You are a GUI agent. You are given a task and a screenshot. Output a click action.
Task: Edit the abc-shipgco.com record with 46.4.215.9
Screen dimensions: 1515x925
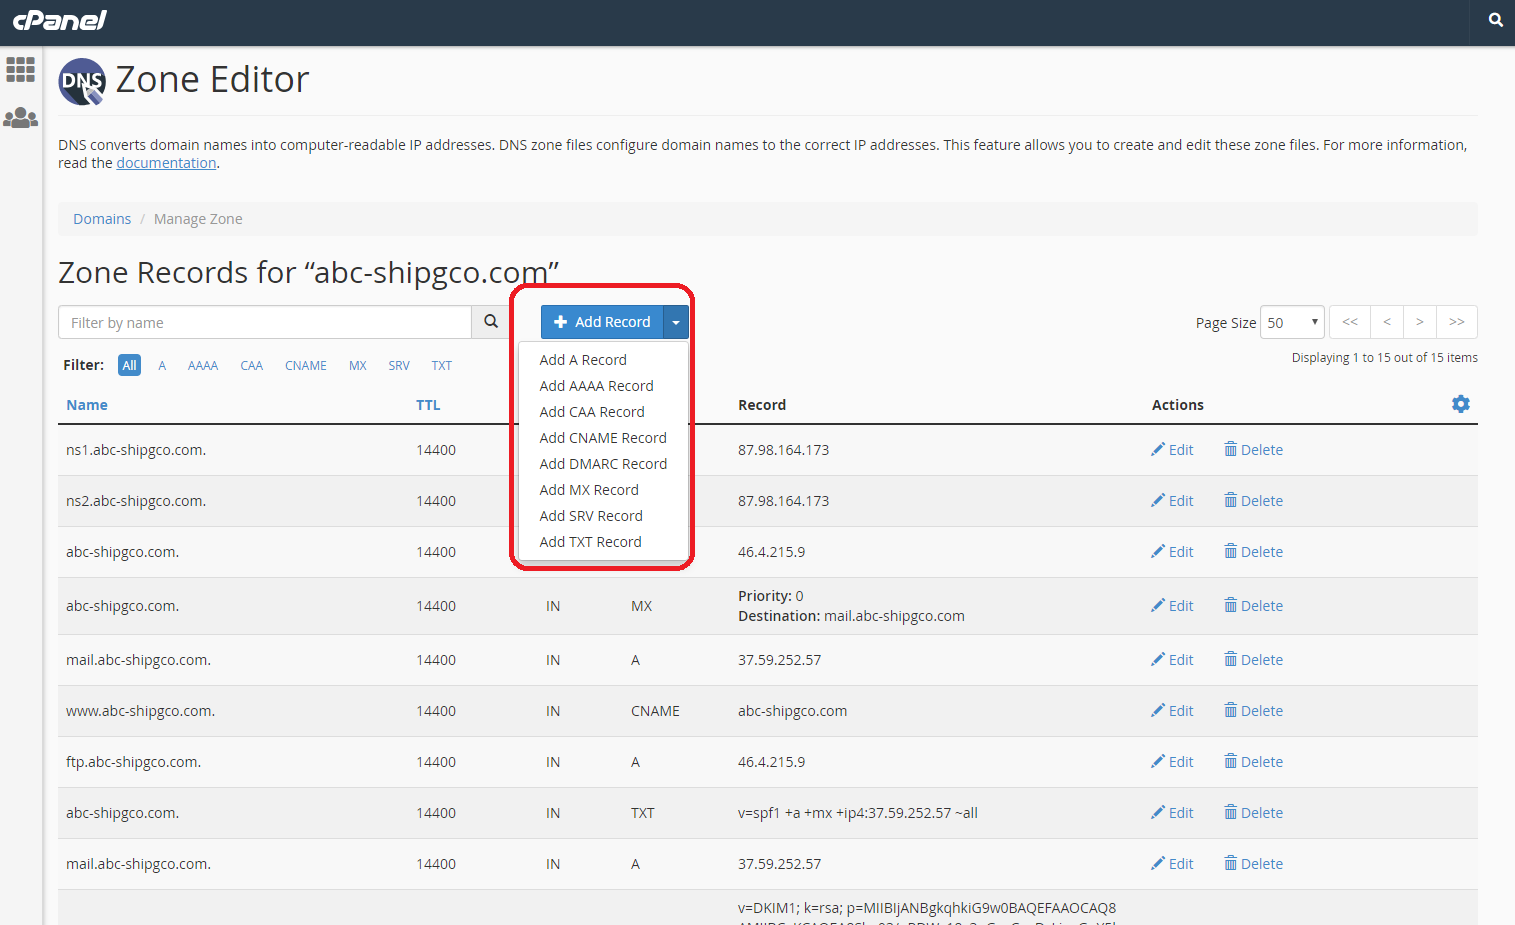click(1172, 552)
